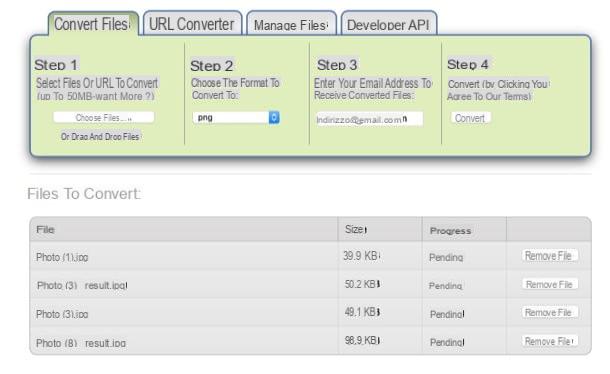
Task: Select the Photo (3)_result.jpg file name
Action: coord(82,286)
